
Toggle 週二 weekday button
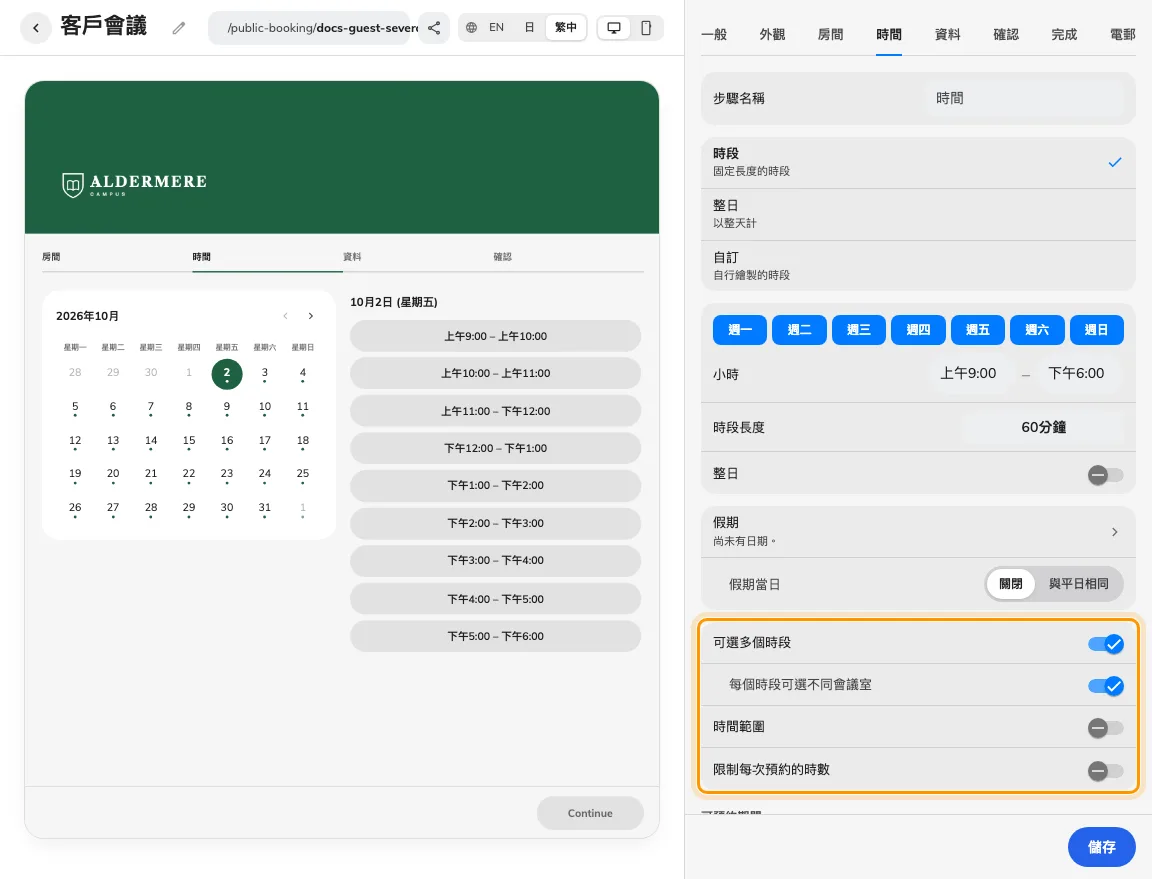click(x=799, y=330)
